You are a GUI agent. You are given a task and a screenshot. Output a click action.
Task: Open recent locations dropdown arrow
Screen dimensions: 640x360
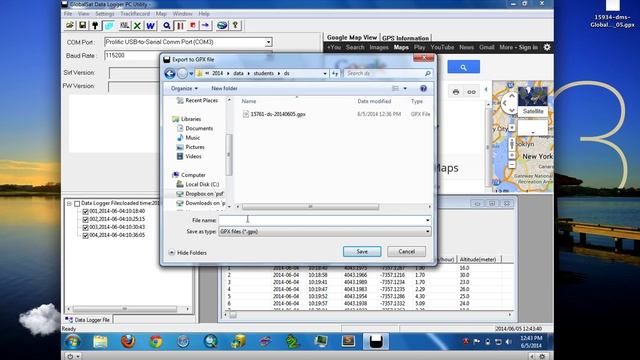click(x=191, y=73)
